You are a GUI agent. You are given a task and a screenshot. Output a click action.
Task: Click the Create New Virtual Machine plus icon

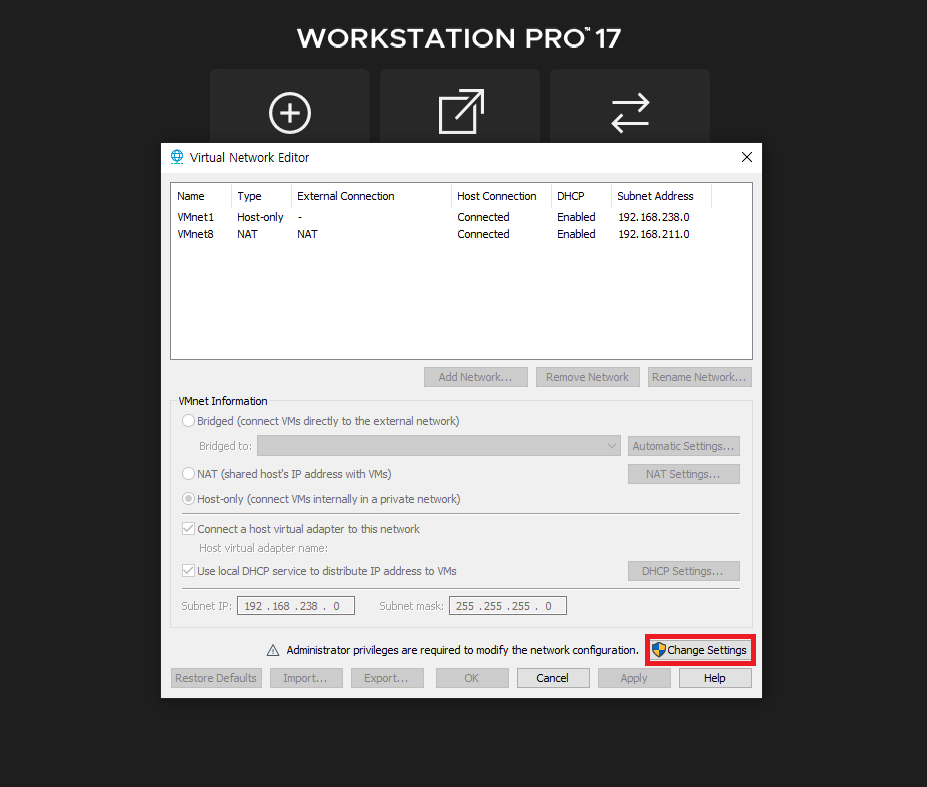(x=290, y=112)
